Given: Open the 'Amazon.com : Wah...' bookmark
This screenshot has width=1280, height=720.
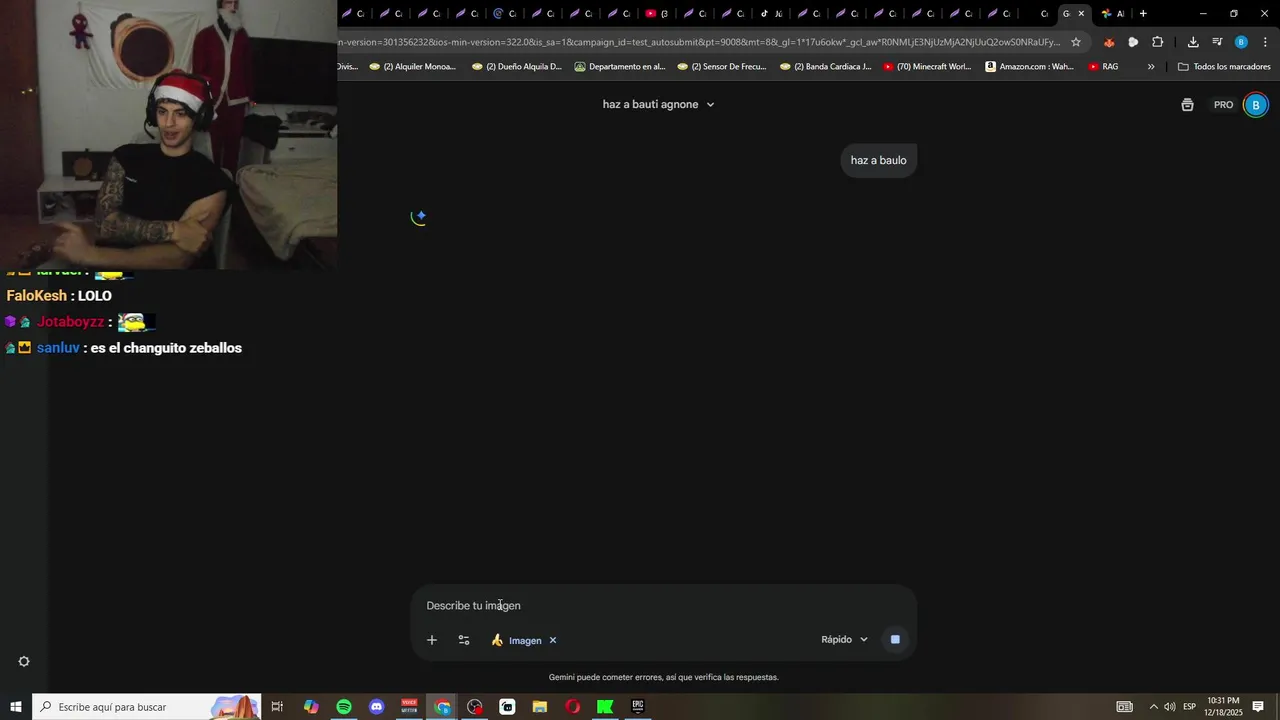Looking at the screenshot, I should (1030, 67).
